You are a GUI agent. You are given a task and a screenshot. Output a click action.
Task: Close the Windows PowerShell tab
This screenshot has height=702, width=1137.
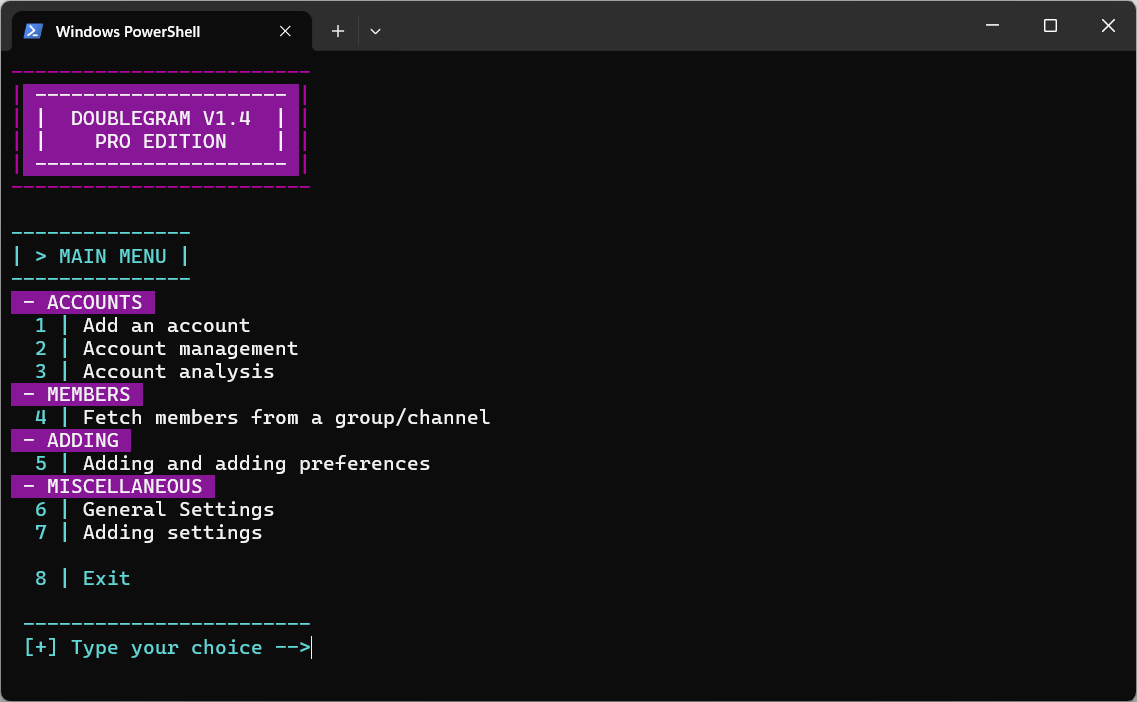tap(285, 31)
